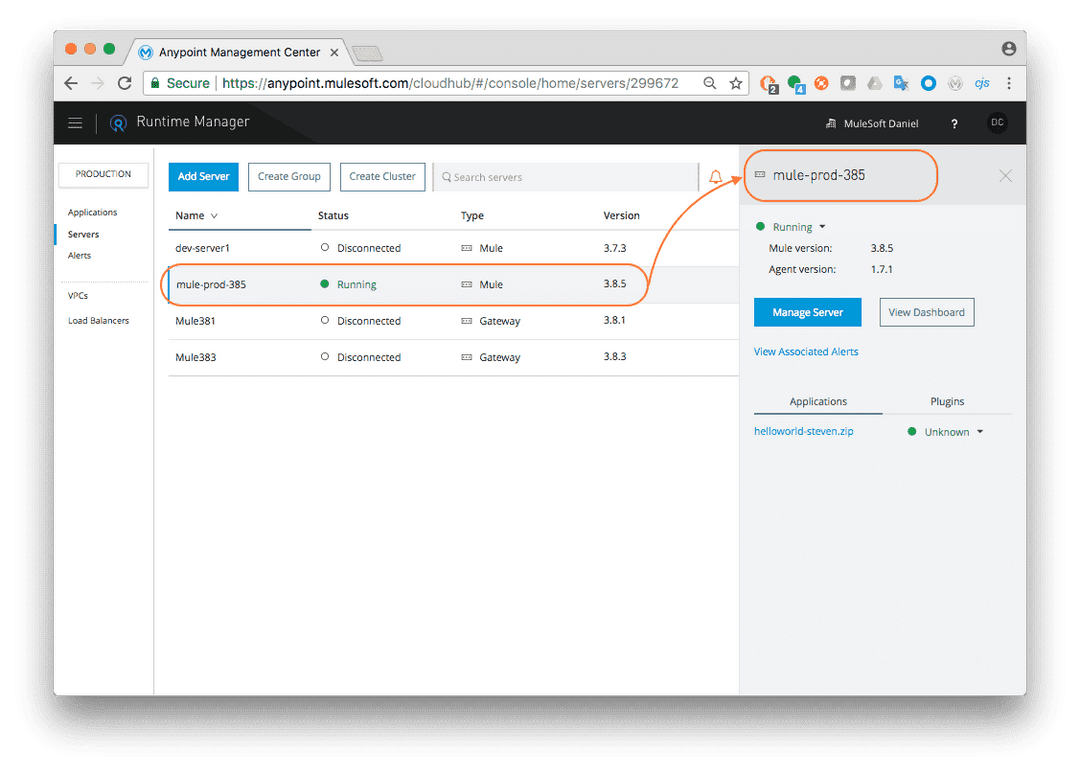Switch to the Plugins tab

[x=946, y=401]
